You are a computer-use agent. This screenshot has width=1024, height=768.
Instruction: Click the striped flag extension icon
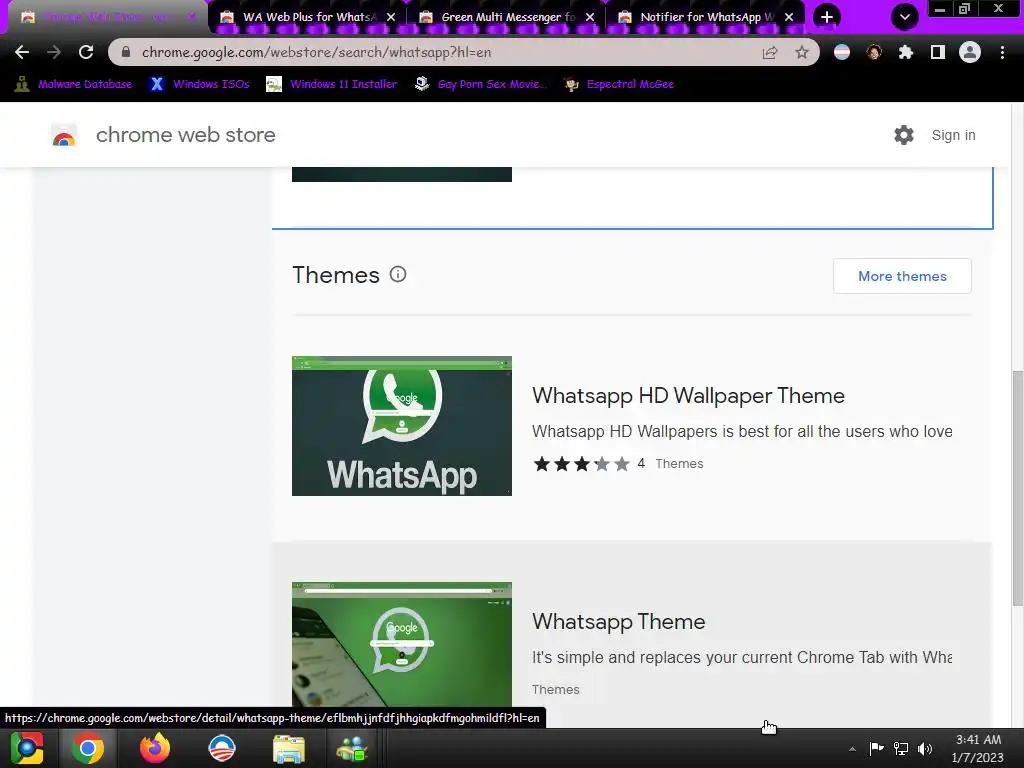pos(842,52)
